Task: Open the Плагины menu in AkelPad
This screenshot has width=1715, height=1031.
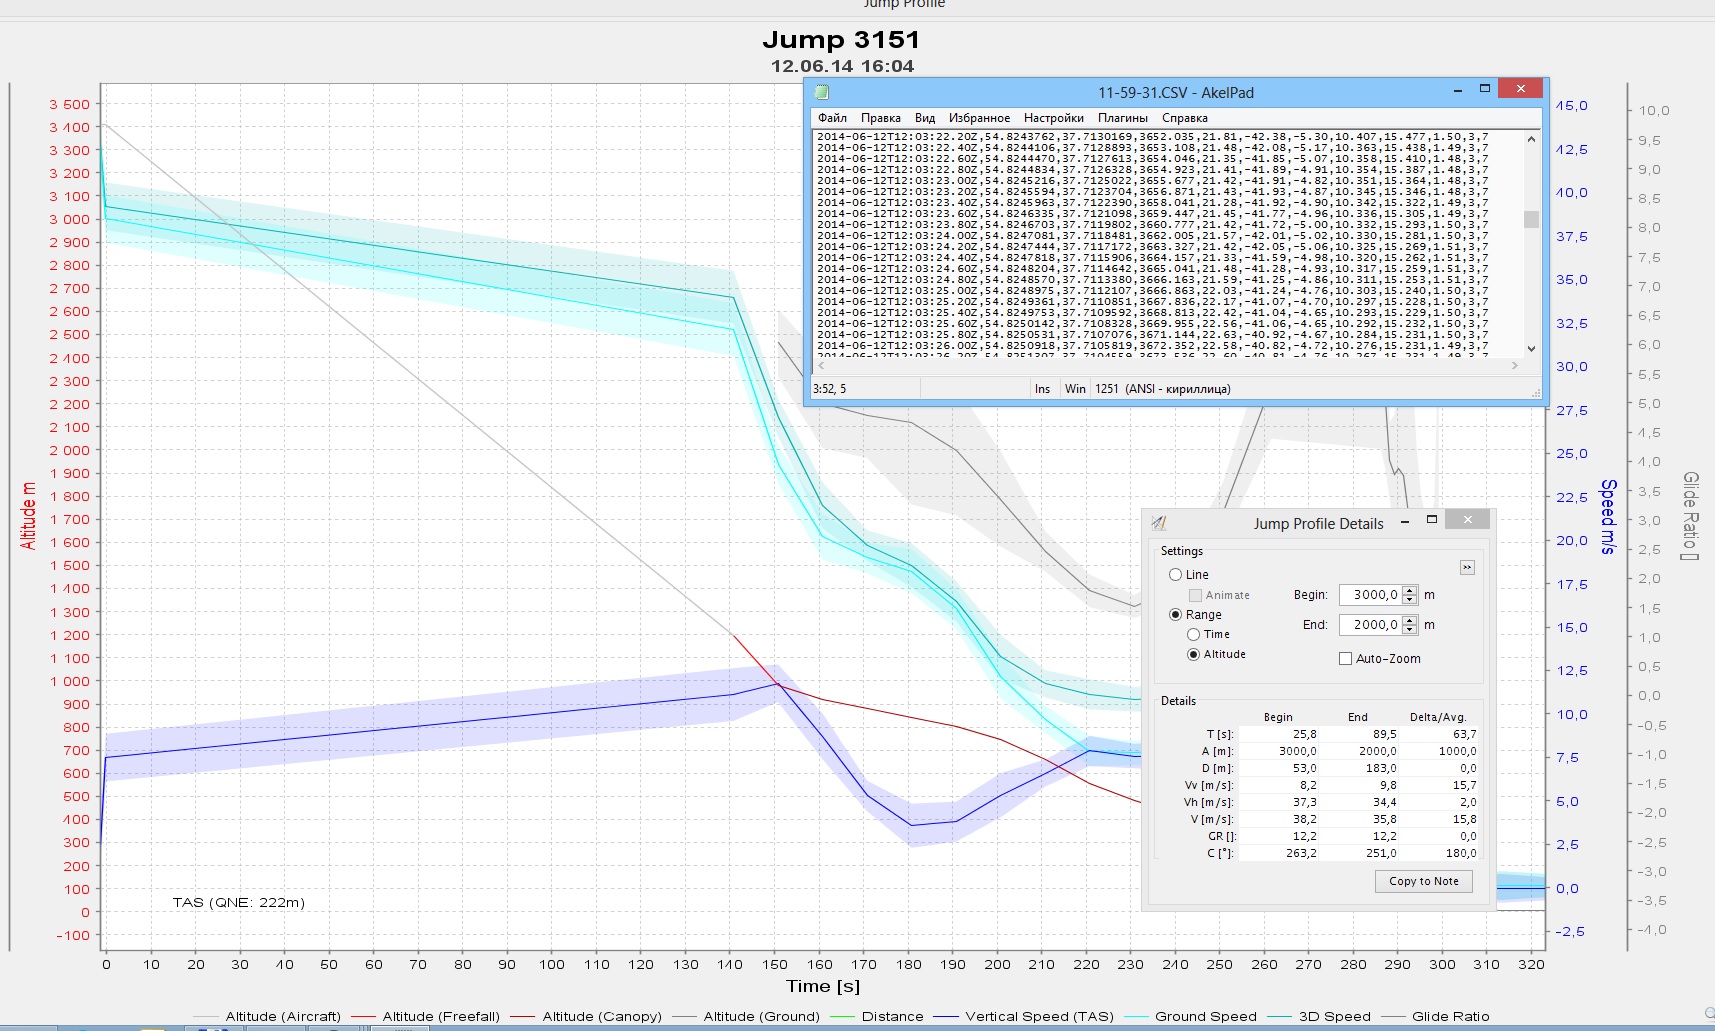Action: tap(1122, 118)
